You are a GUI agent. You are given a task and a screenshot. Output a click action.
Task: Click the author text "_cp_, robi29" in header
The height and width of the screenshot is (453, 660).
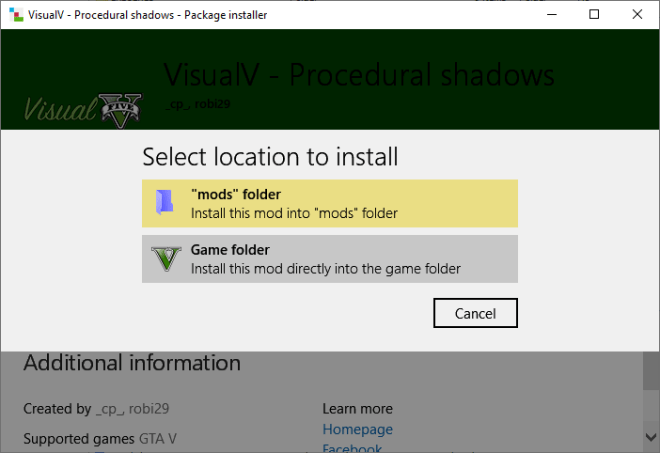(x=198, y=104)
